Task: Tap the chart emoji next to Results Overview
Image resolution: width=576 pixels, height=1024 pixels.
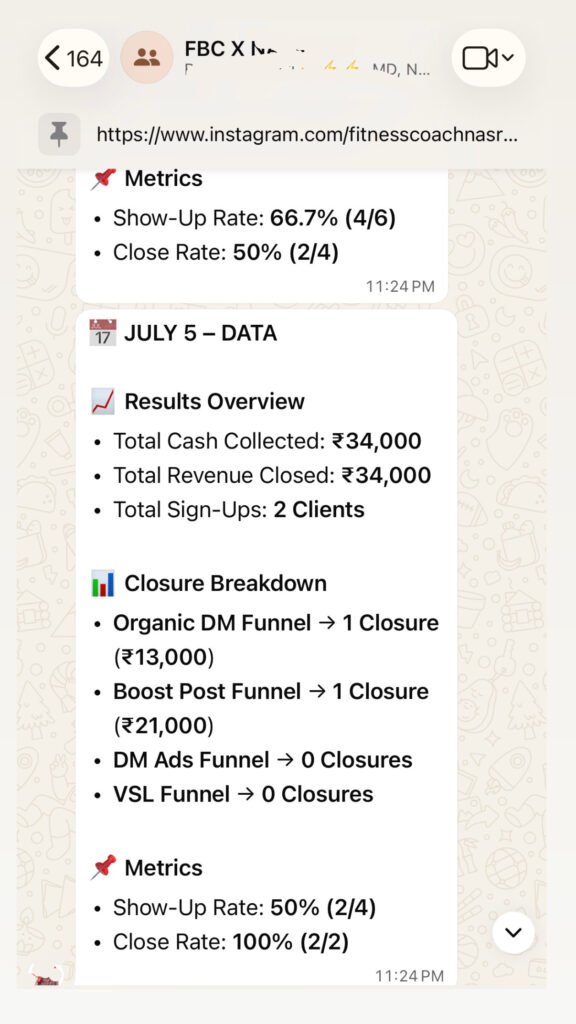Action: coord(103,401)
